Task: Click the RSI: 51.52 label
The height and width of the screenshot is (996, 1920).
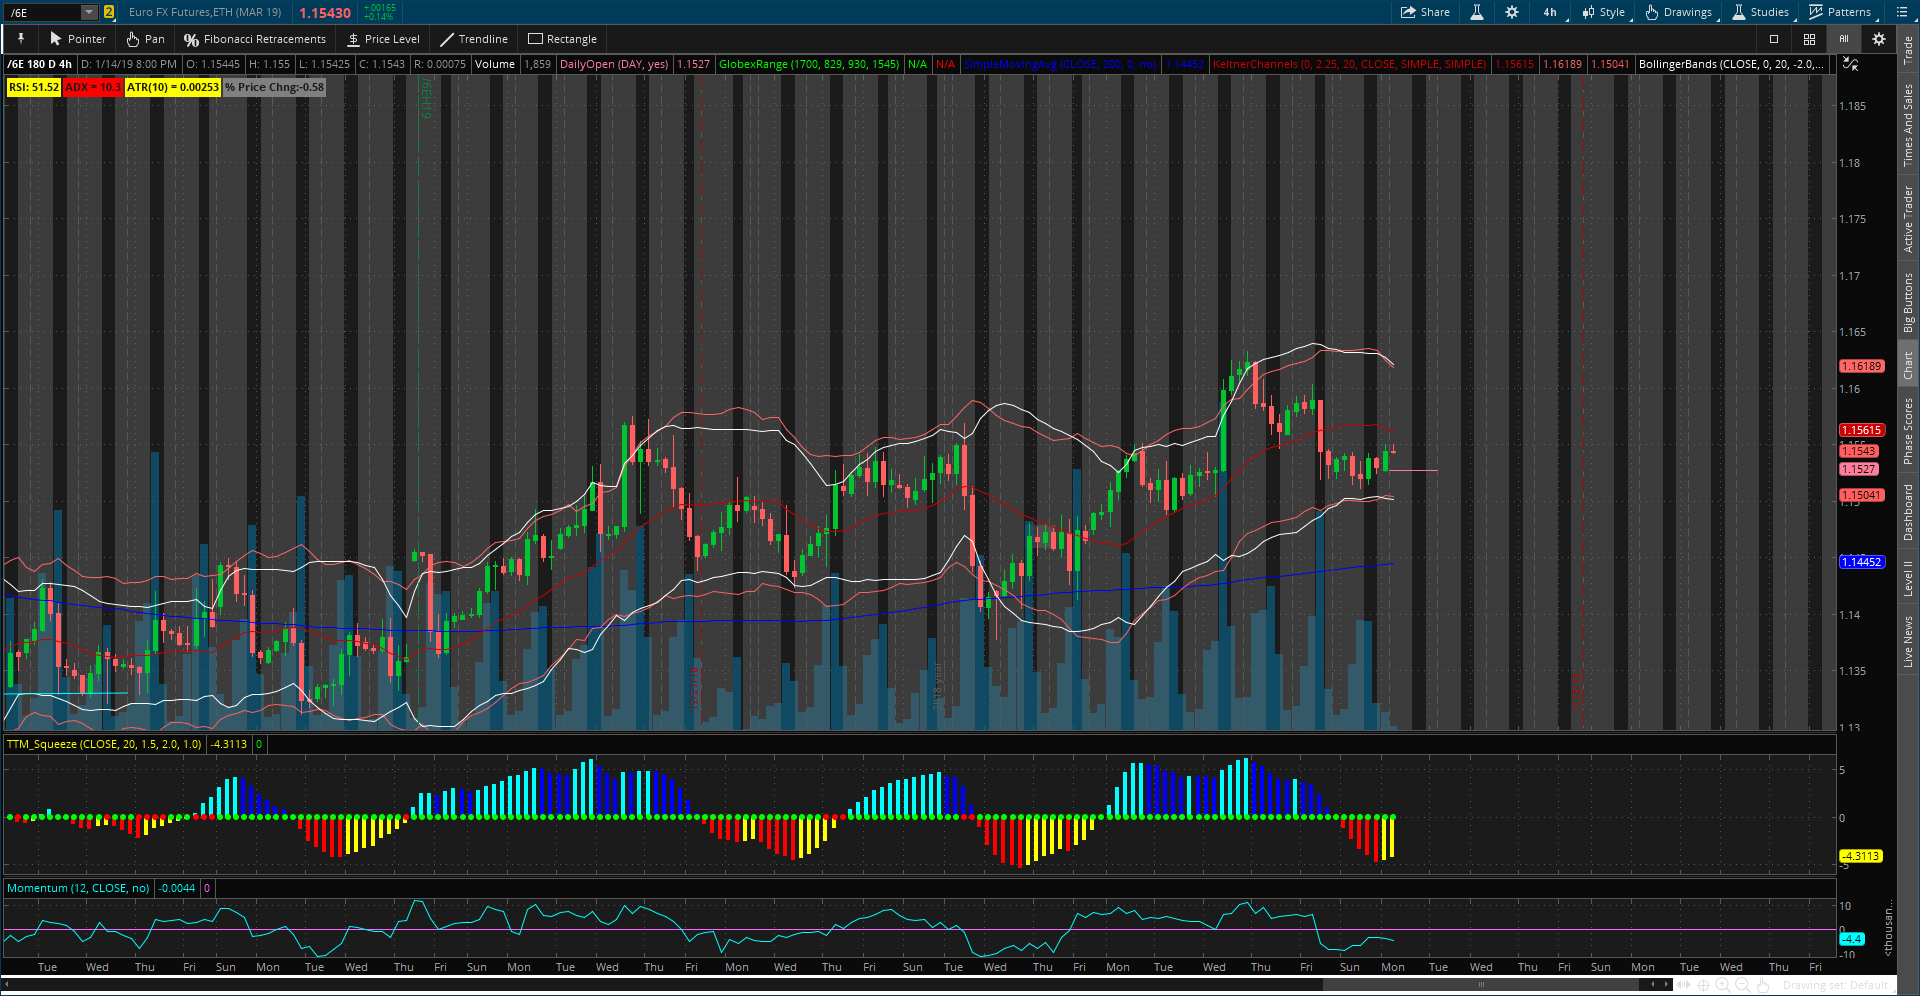Action: point(34,87)
